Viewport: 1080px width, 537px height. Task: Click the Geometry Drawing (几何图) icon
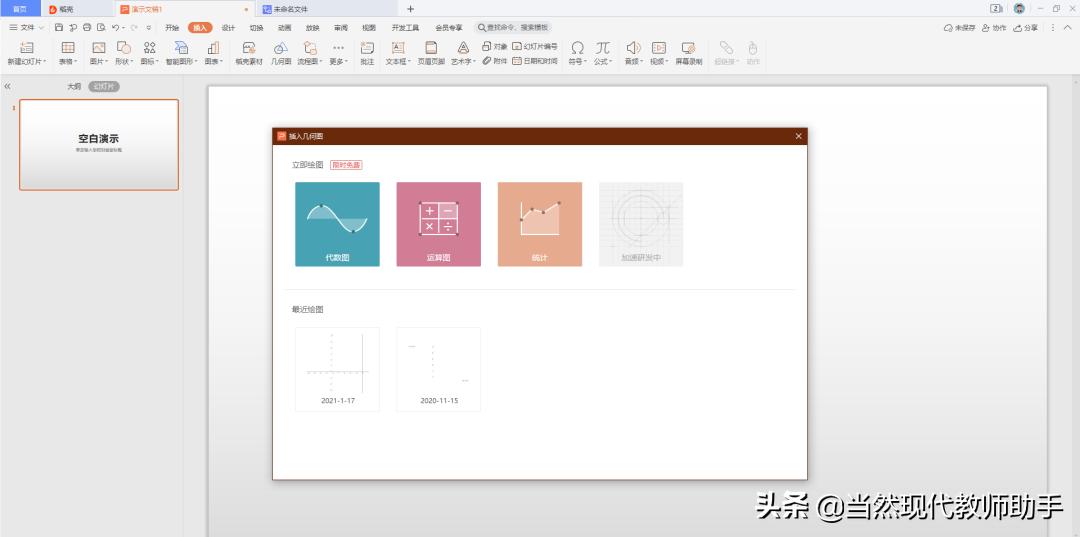click(x=281, y=48)
